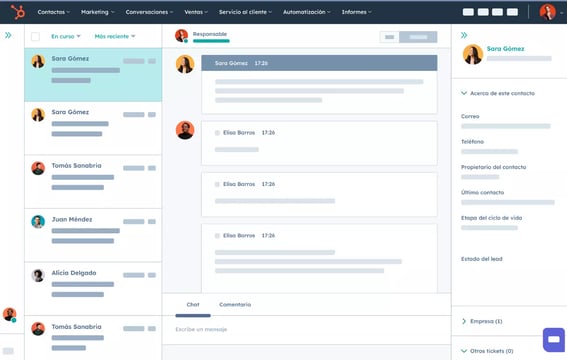The width and height of the screenshot is (567, 360).
Task: Click the Escribe un mensaje input field
Action: point(307,330)
